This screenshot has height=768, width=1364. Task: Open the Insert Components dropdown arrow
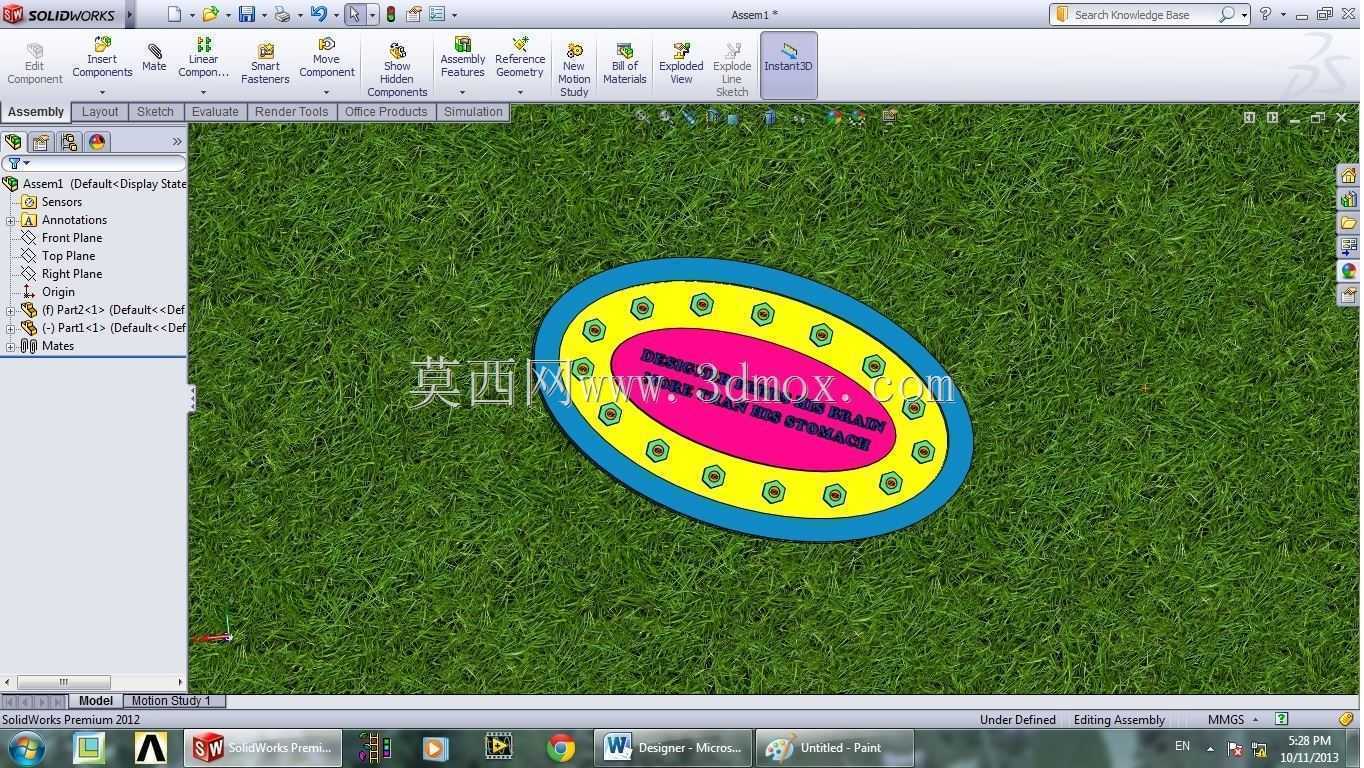coord(102,92)
